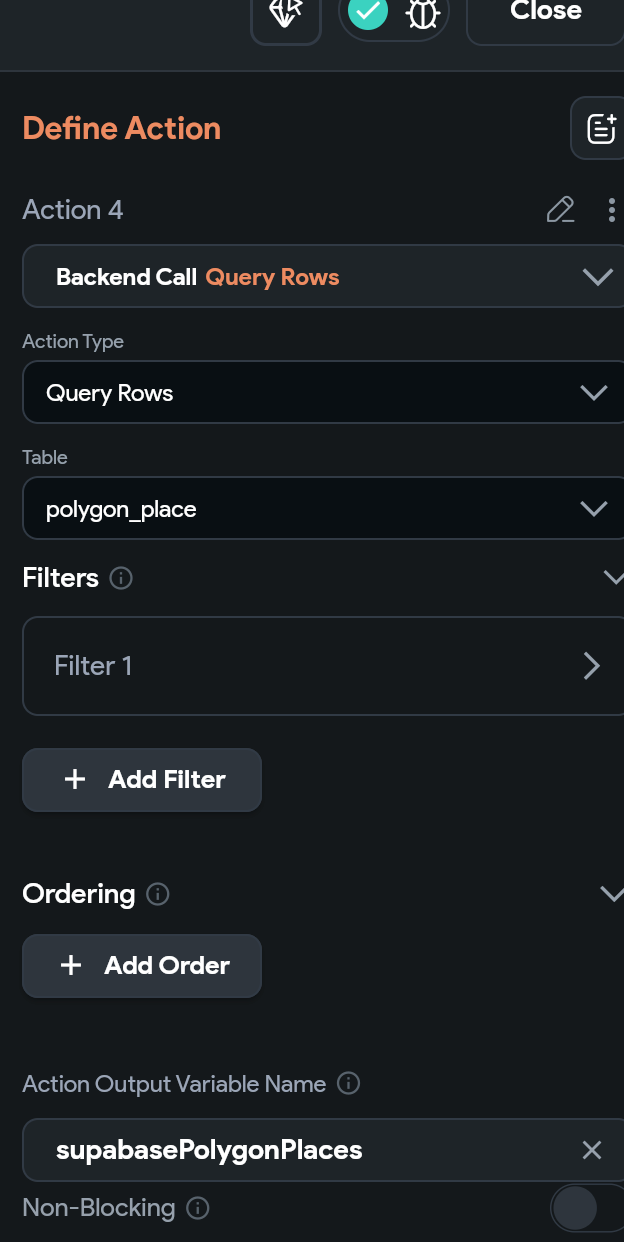Click the pencil icon to rename Action 4

560,210
